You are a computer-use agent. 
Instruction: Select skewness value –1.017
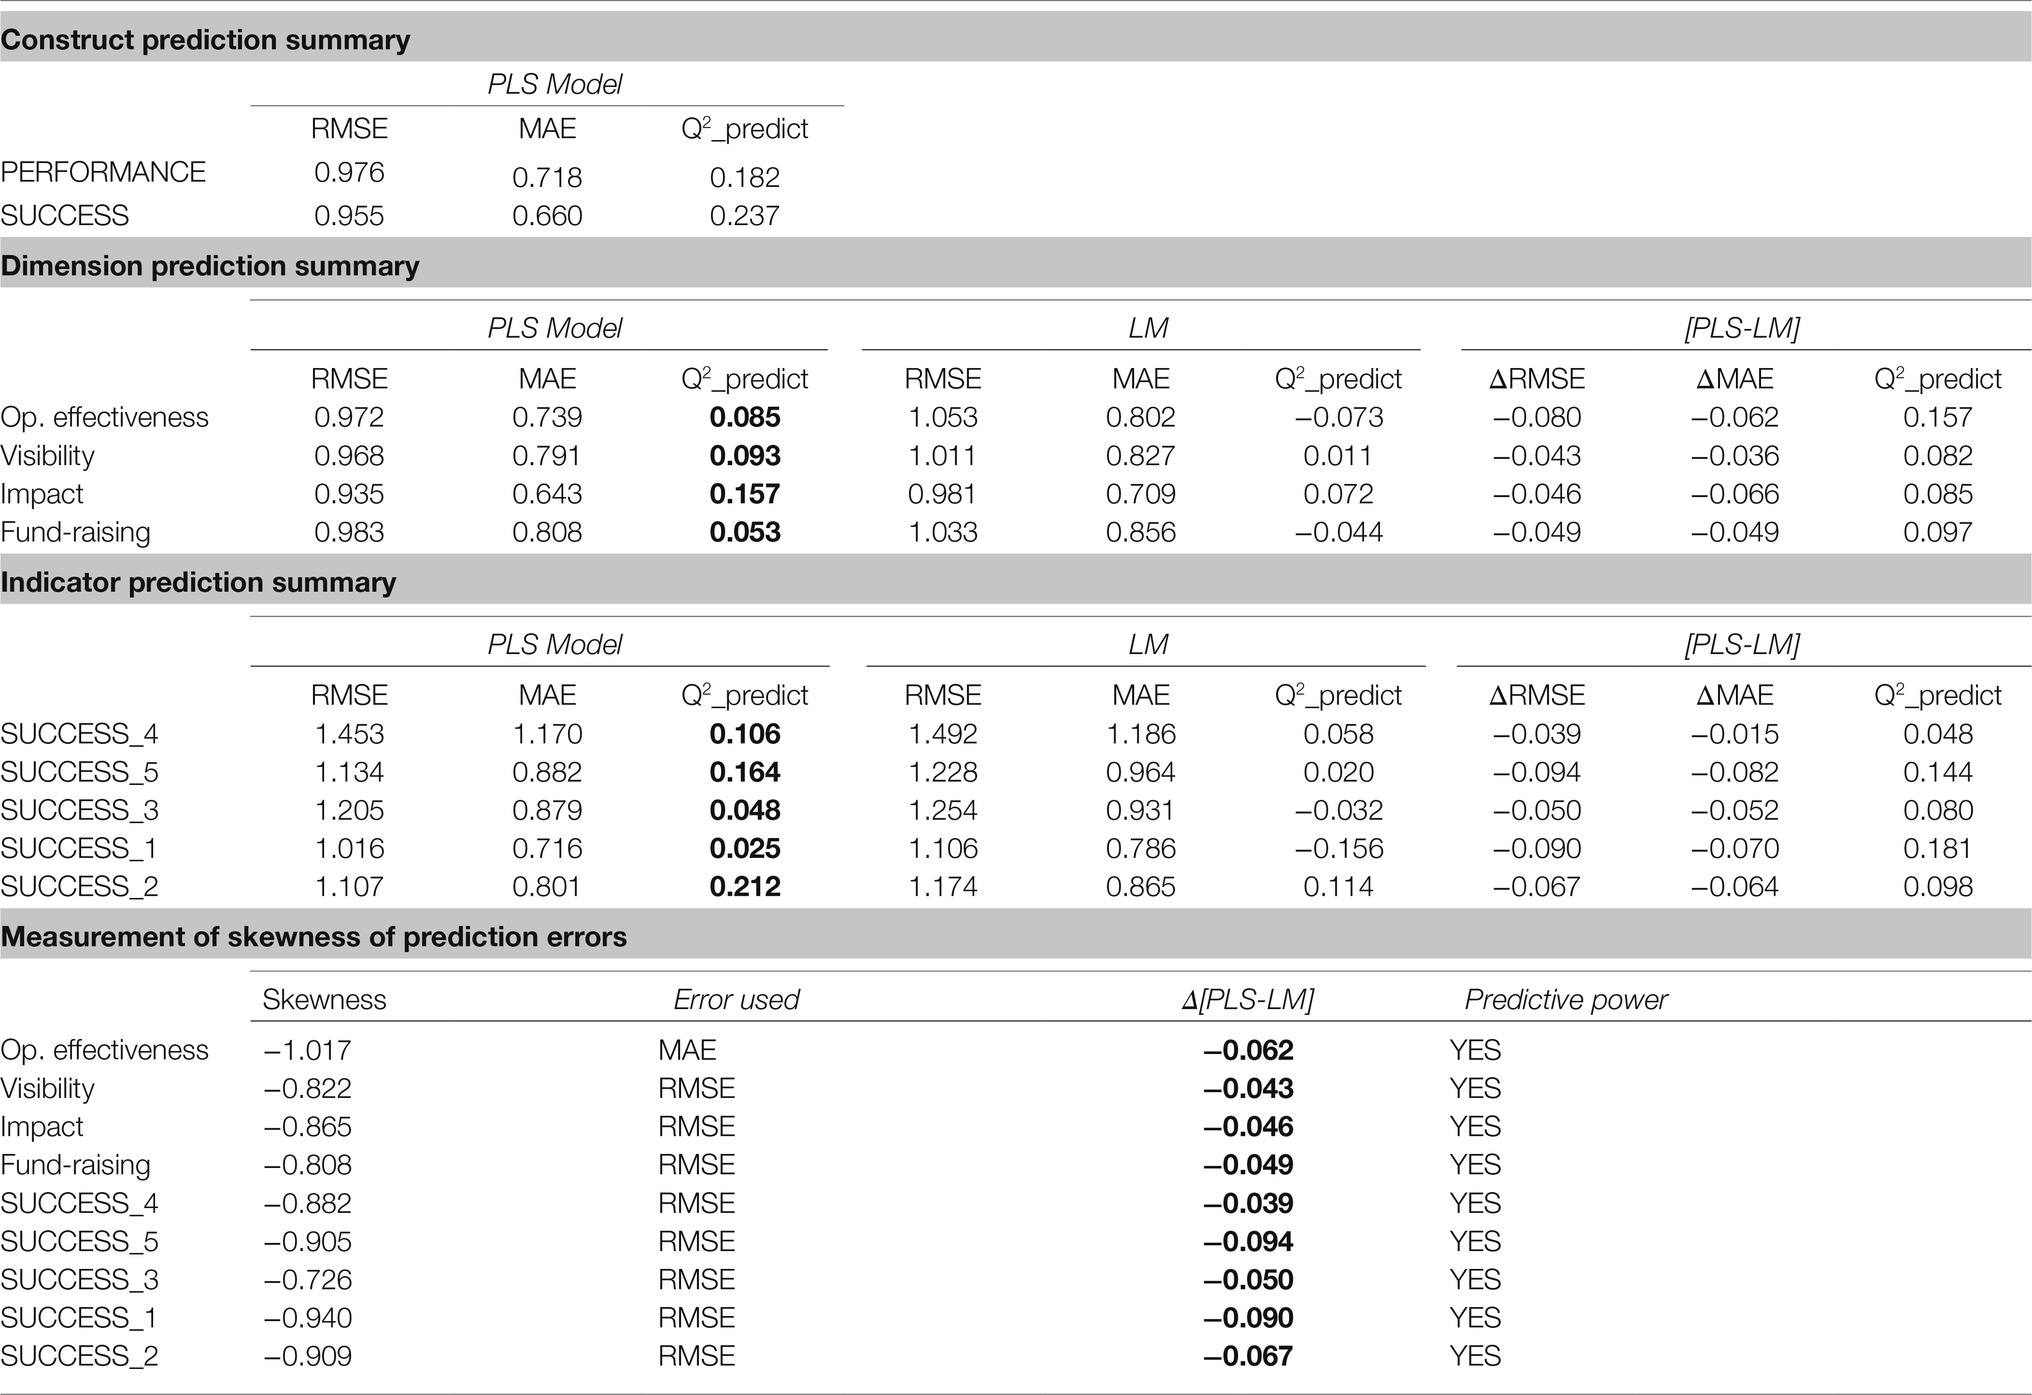pyautogui.click(x=307, y=1050)
